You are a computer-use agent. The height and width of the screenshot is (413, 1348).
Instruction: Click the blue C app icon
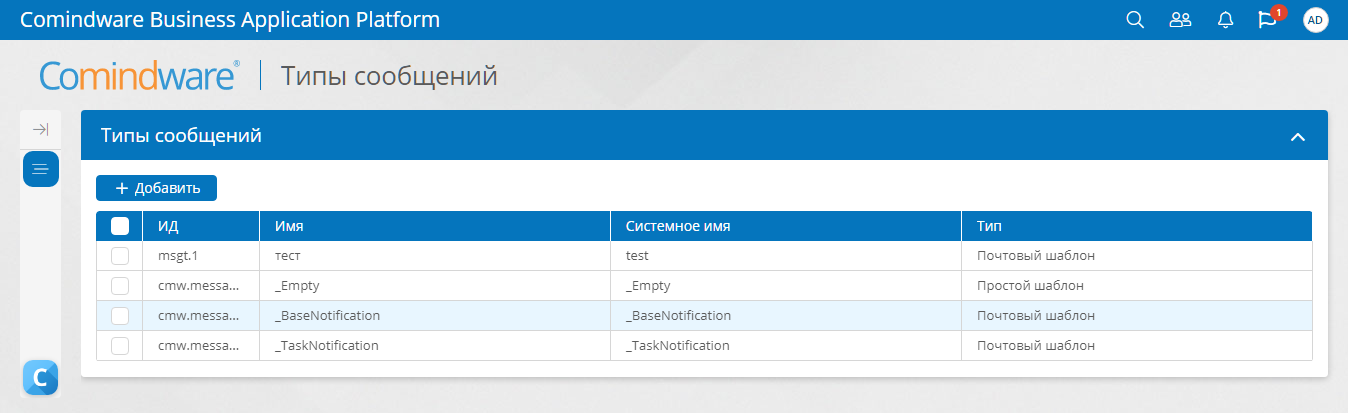click(x=40, y=378)
